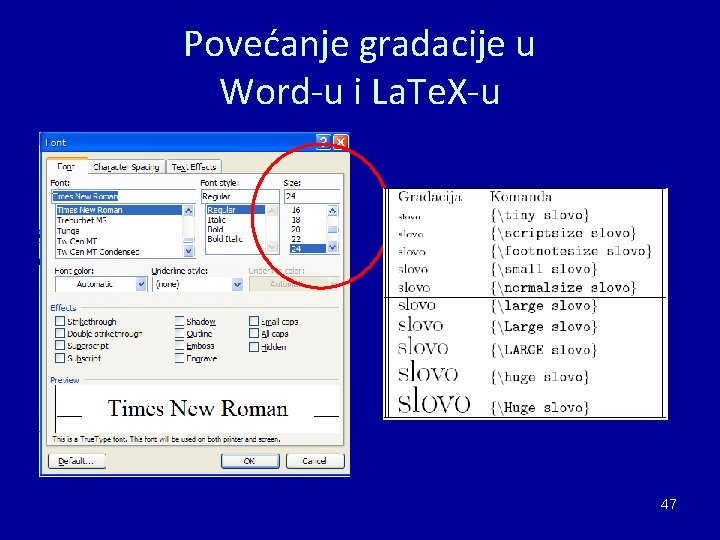Click the Default... button
Viewport: 720px width, 540px height.
pos(77,461)
